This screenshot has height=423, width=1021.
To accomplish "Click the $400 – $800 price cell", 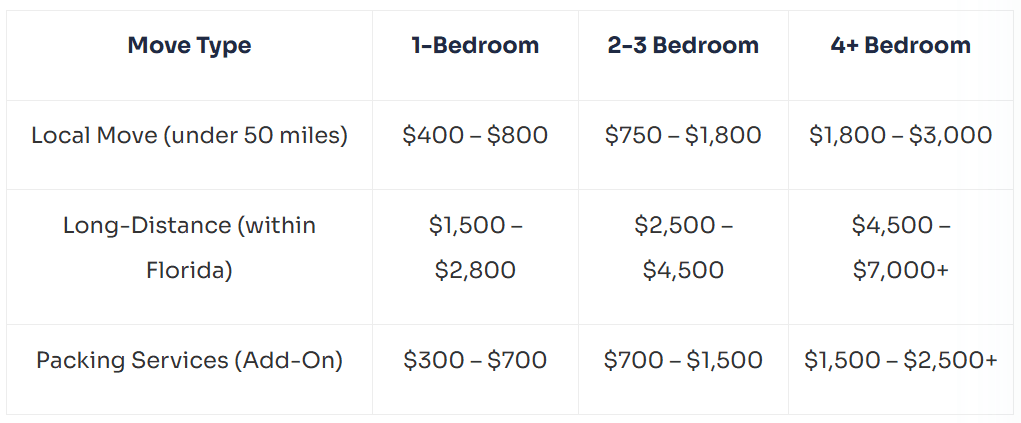I will point(475,135).
